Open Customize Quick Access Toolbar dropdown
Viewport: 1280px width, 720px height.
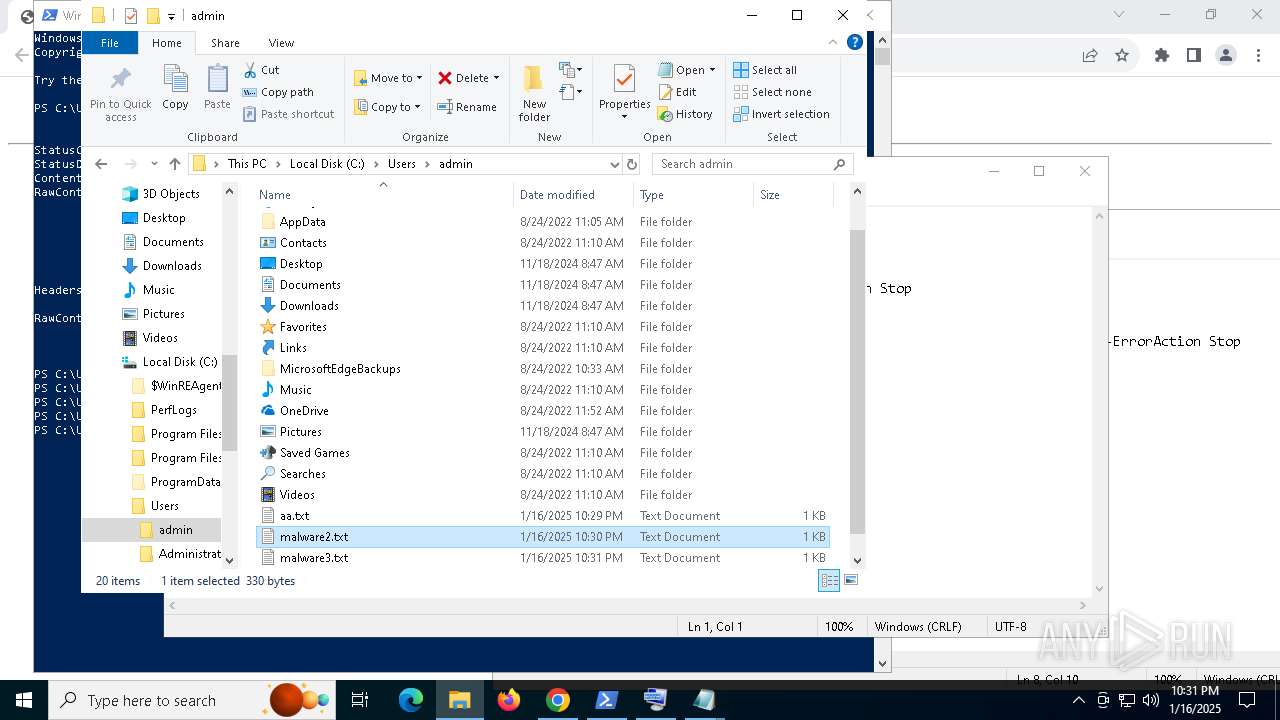pos(171,16)
